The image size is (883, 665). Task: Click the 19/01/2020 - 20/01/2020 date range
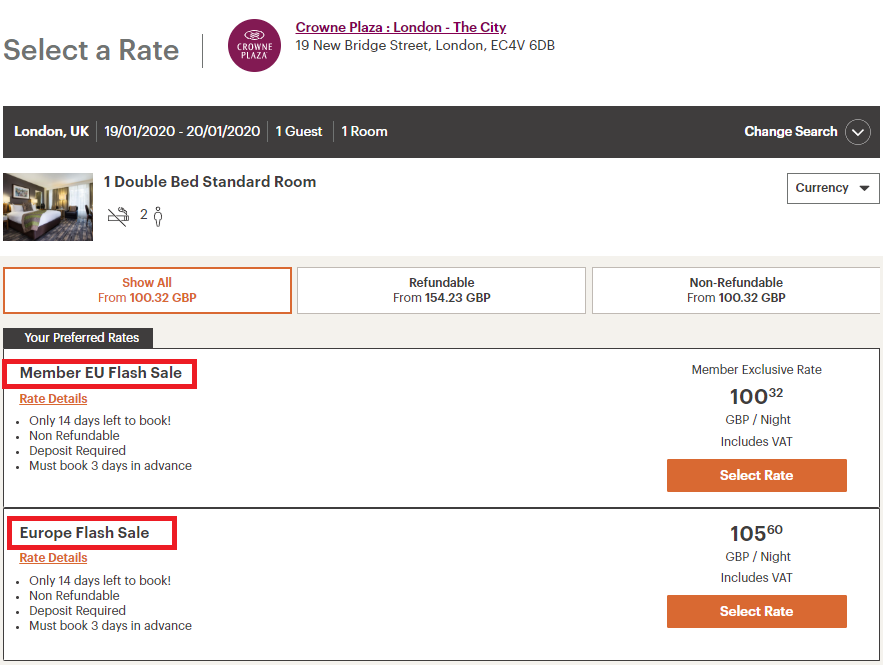pyautogui.click(x=182, y=132)
